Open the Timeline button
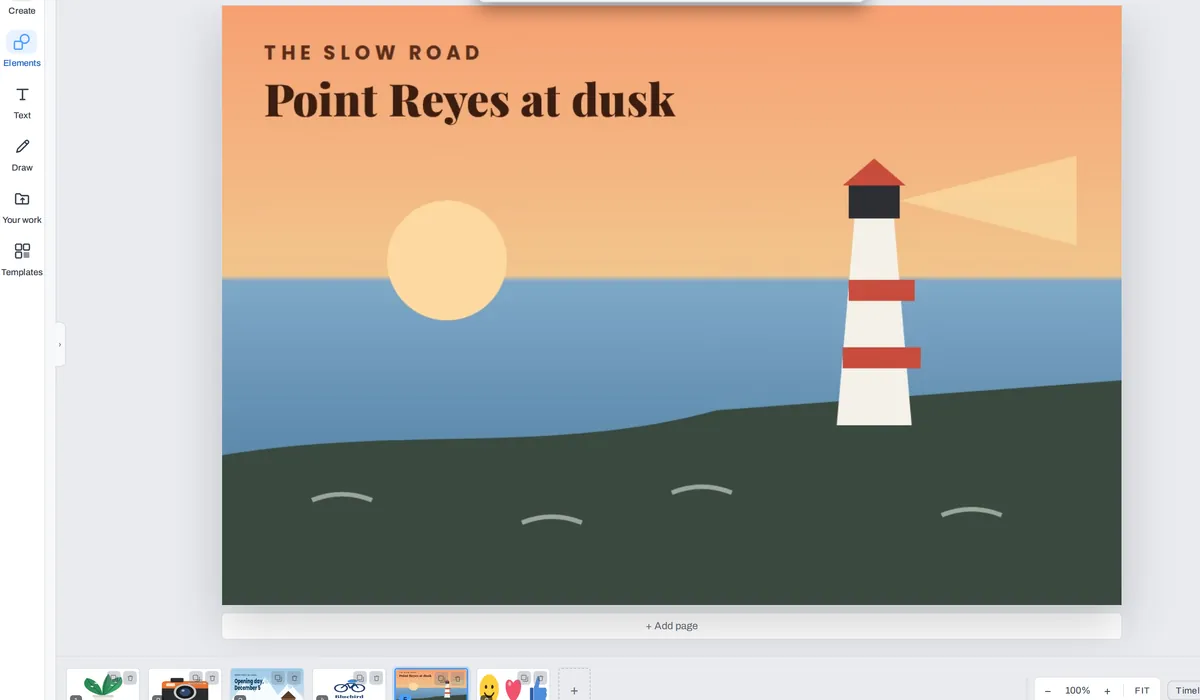The image size is (1200, 700). point(1185,691)
